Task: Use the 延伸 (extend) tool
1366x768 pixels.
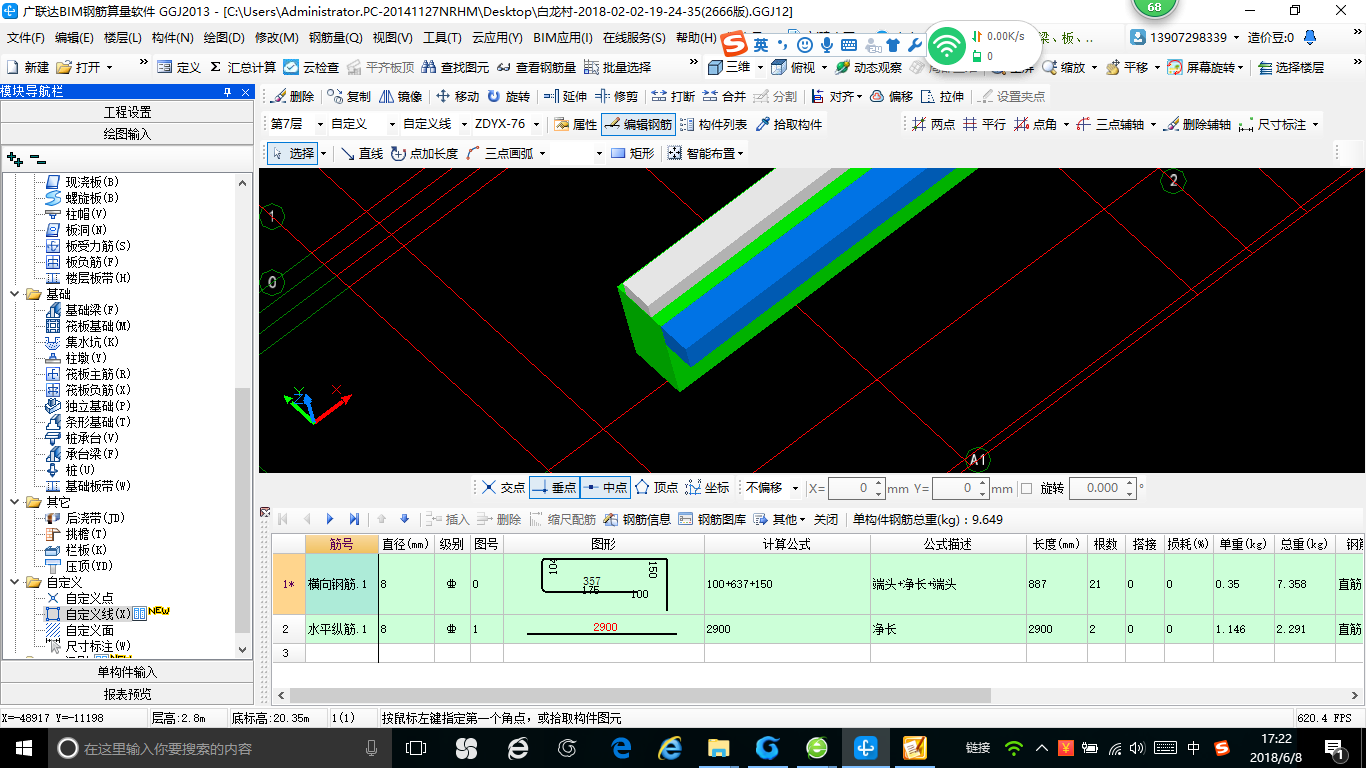Action: pos(565,97)
